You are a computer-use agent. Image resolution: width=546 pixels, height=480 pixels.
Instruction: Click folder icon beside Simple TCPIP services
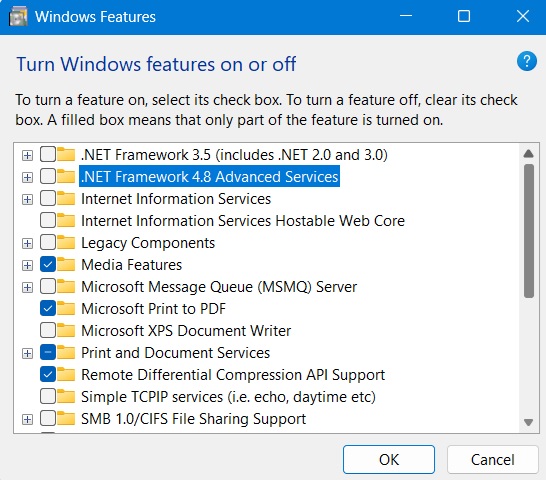[x=66, y=396]
